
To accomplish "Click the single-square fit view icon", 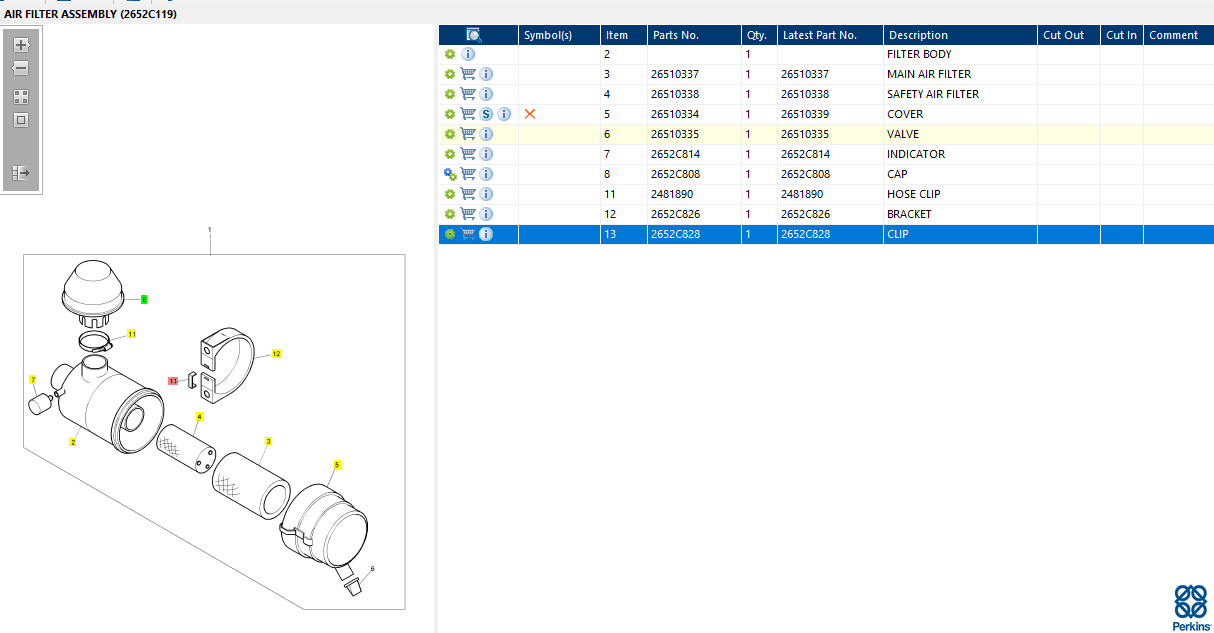I will (21, 120).
